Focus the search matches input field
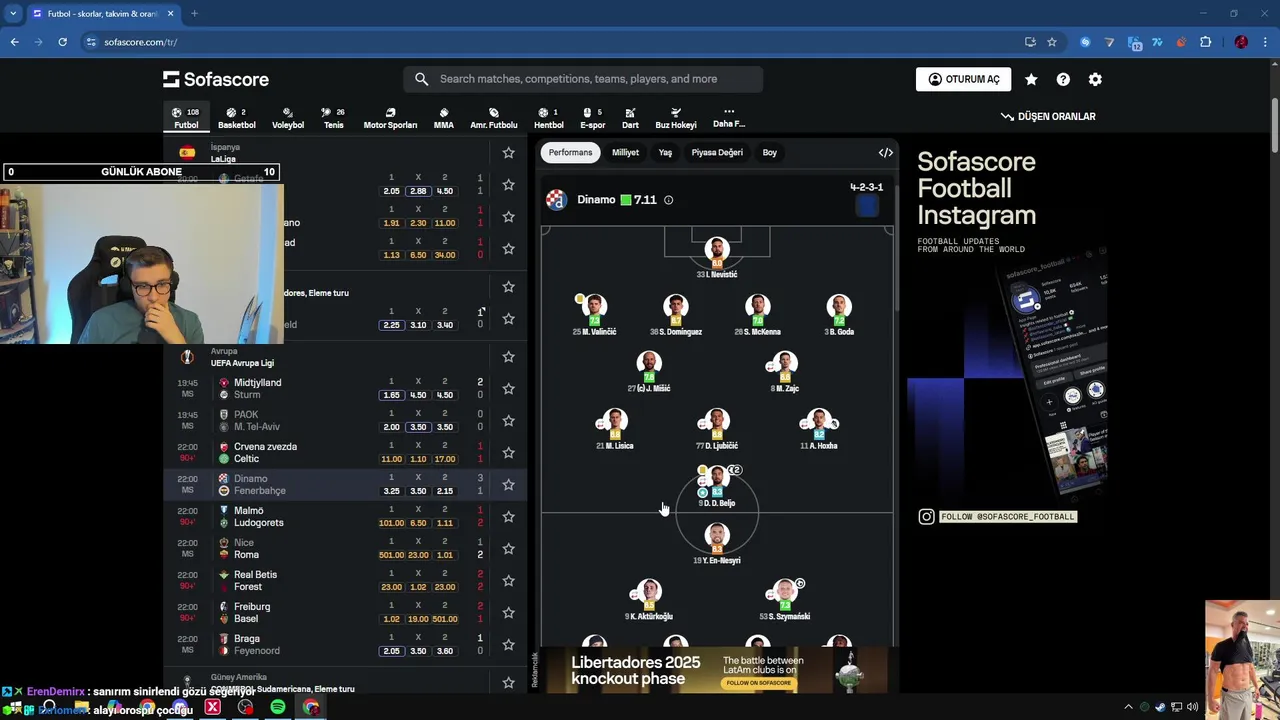 (583, 79)
